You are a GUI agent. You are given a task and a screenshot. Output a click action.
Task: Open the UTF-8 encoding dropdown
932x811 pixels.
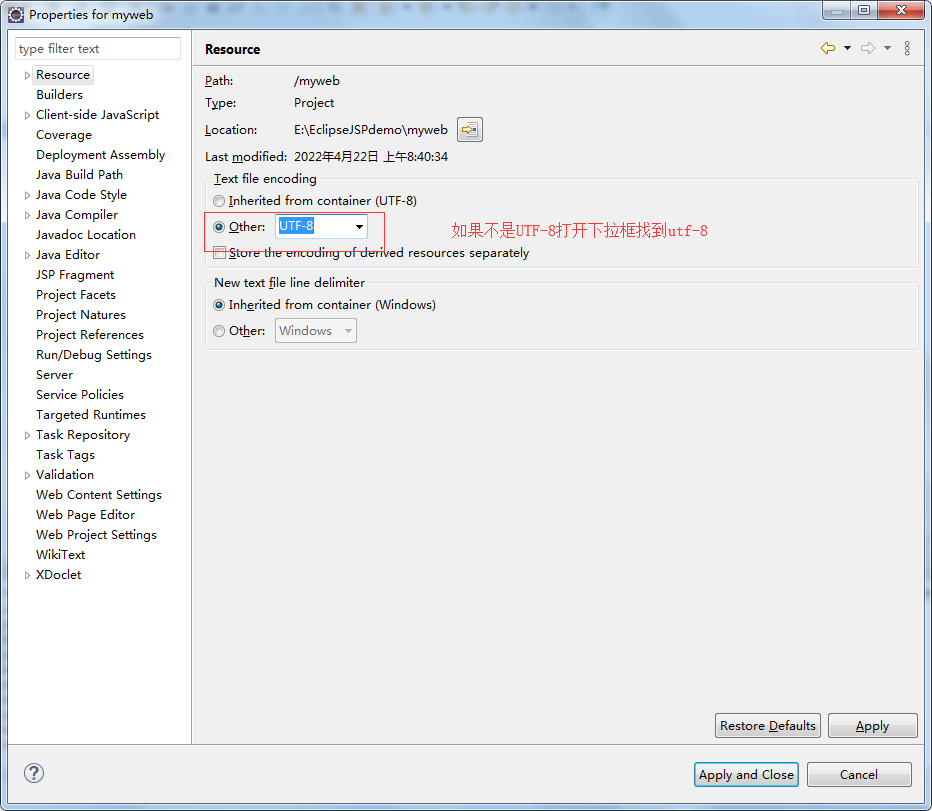[x=359, y=226]
